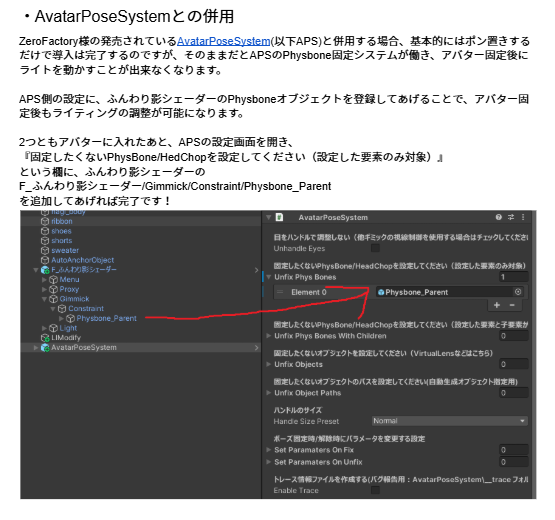The image size is (555, 520).
Task: Collapse the F_ふんわり影シェーダー tree node
Action: coord(36,270)
